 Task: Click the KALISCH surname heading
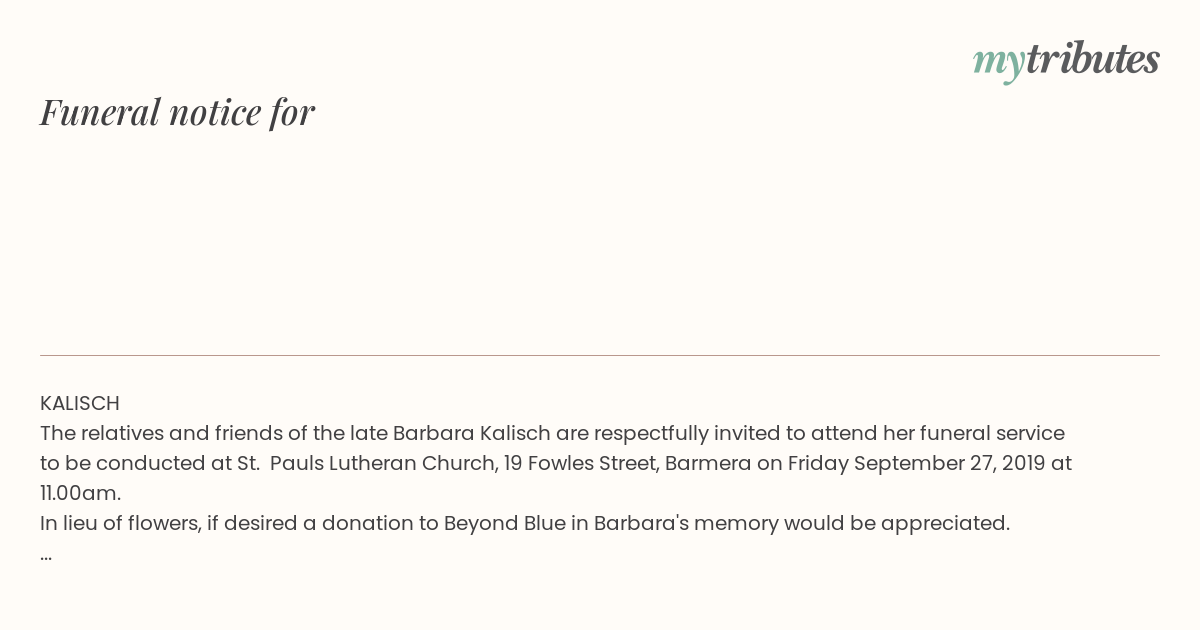tap(80, 403)
